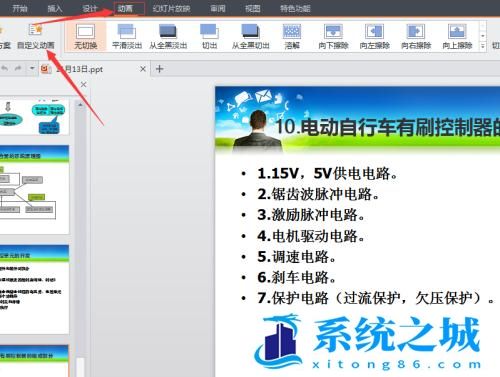Open the 幻灯片放映 ribbon tab
This screenshot has height=377, width=500.
point(171,8)
